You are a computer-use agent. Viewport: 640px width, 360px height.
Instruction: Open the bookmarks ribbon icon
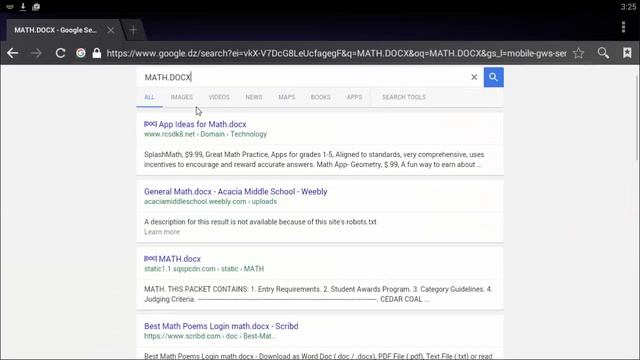[627, 53]
